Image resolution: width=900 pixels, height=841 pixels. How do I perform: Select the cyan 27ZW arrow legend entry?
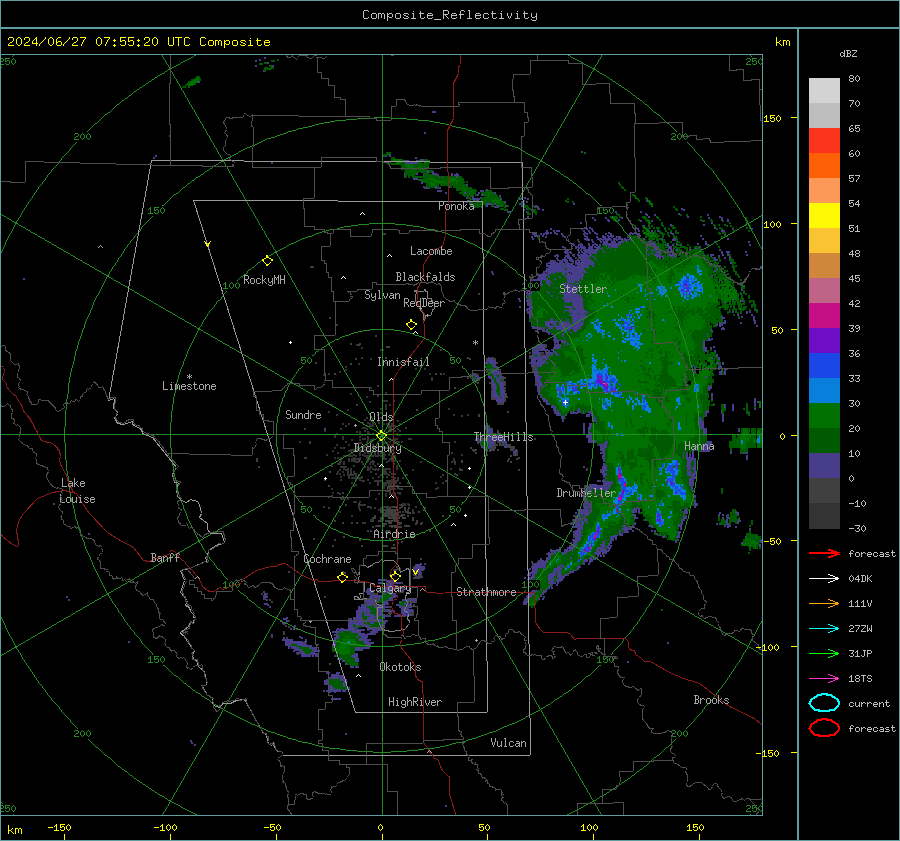click(x=824, y=629)
